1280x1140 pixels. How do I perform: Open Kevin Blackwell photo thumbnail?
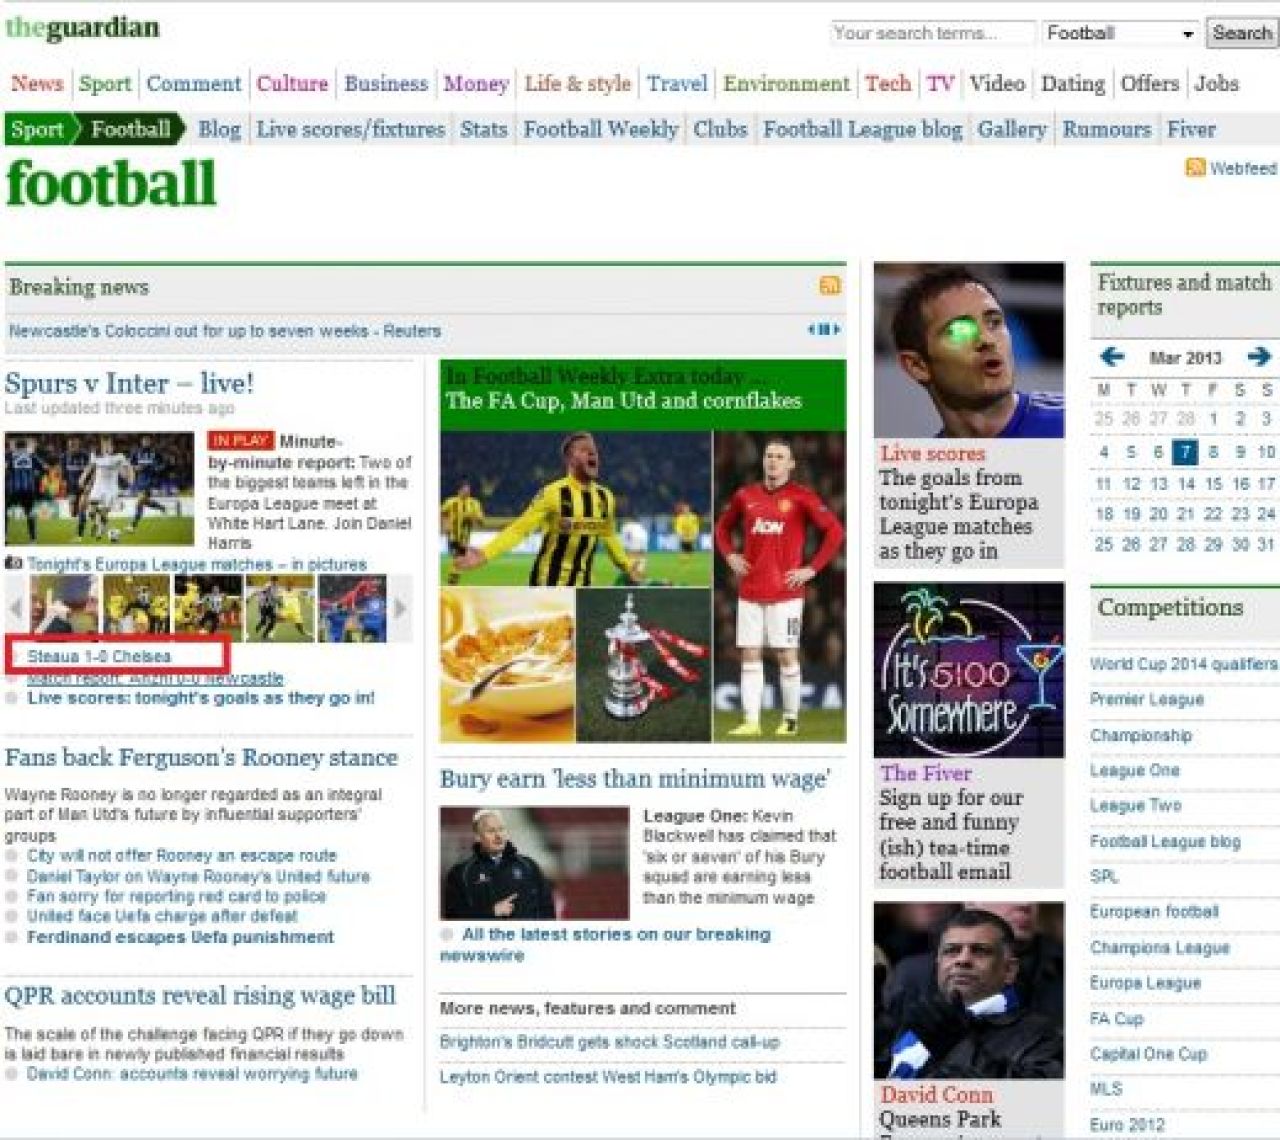[534, 863]
